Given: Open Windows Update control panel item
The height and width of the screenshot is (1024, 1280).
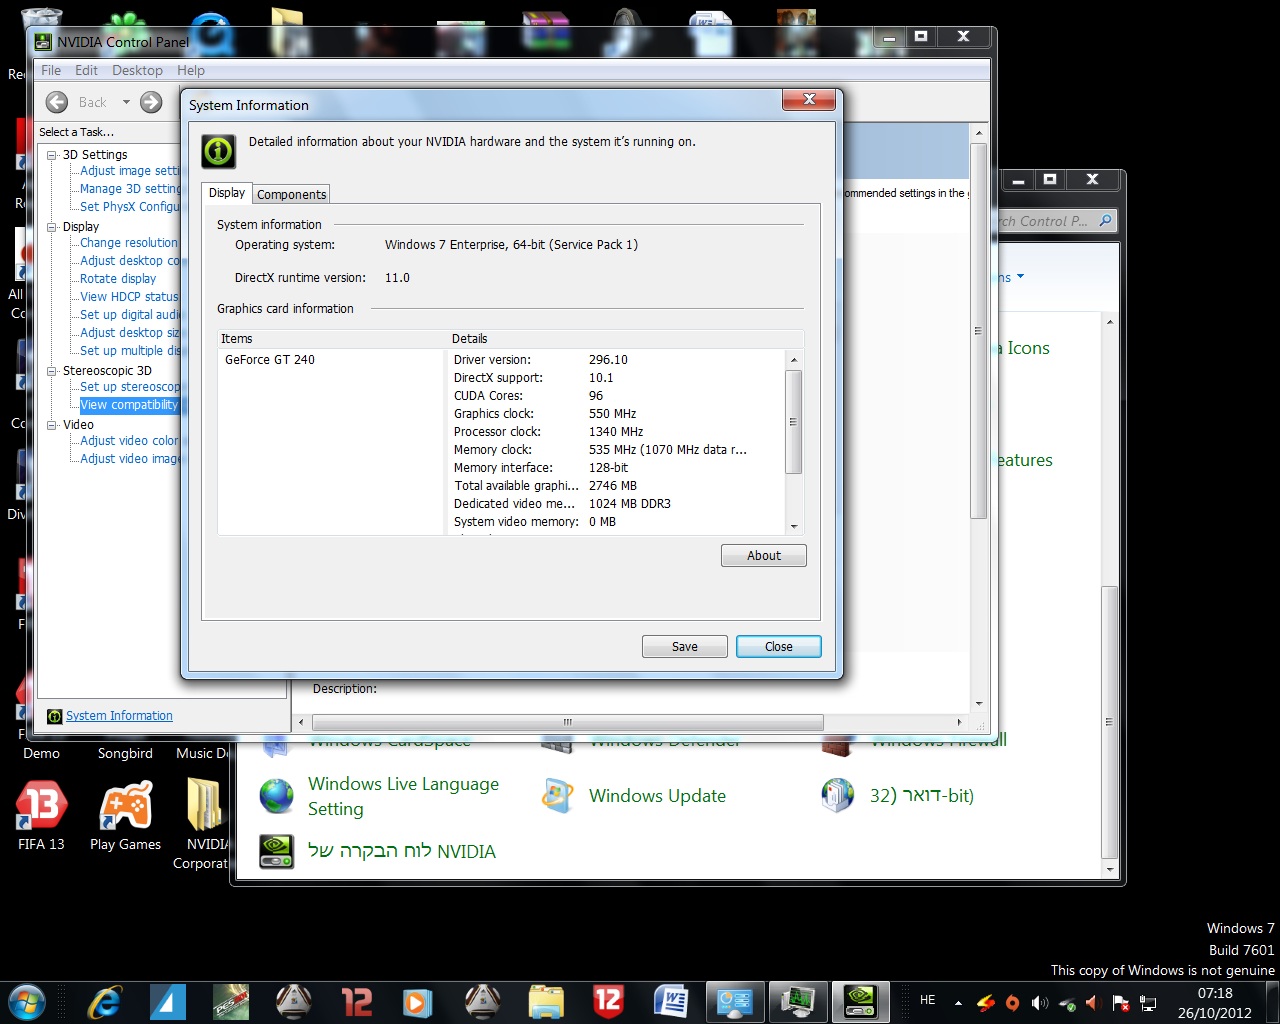Looking at the screenshot, I should click(x=656, y=796).
